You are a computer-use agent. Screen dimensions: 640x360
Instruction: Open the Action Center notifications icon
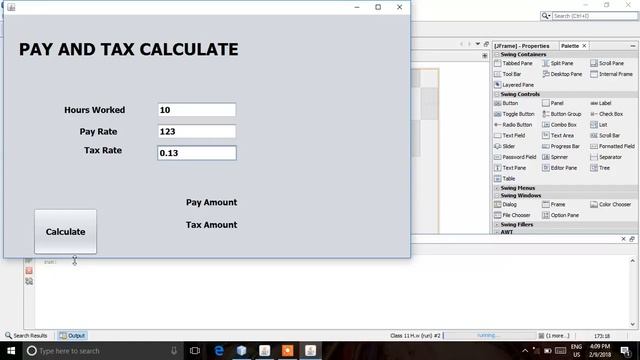coord(625,351)
